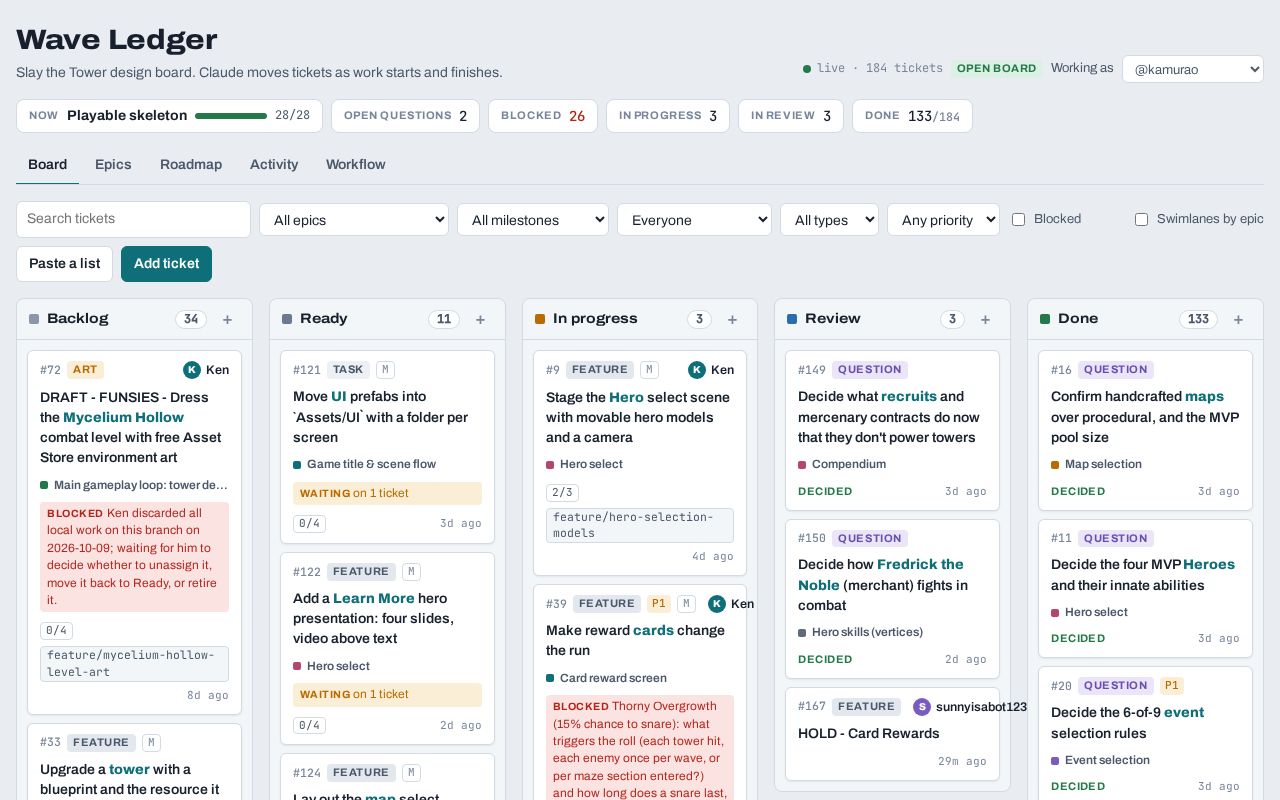Image resolution: width=1280 pixels, height=800 pixels.
Task: Click the Open questions stat chip
Action: (x=405, y=116)
